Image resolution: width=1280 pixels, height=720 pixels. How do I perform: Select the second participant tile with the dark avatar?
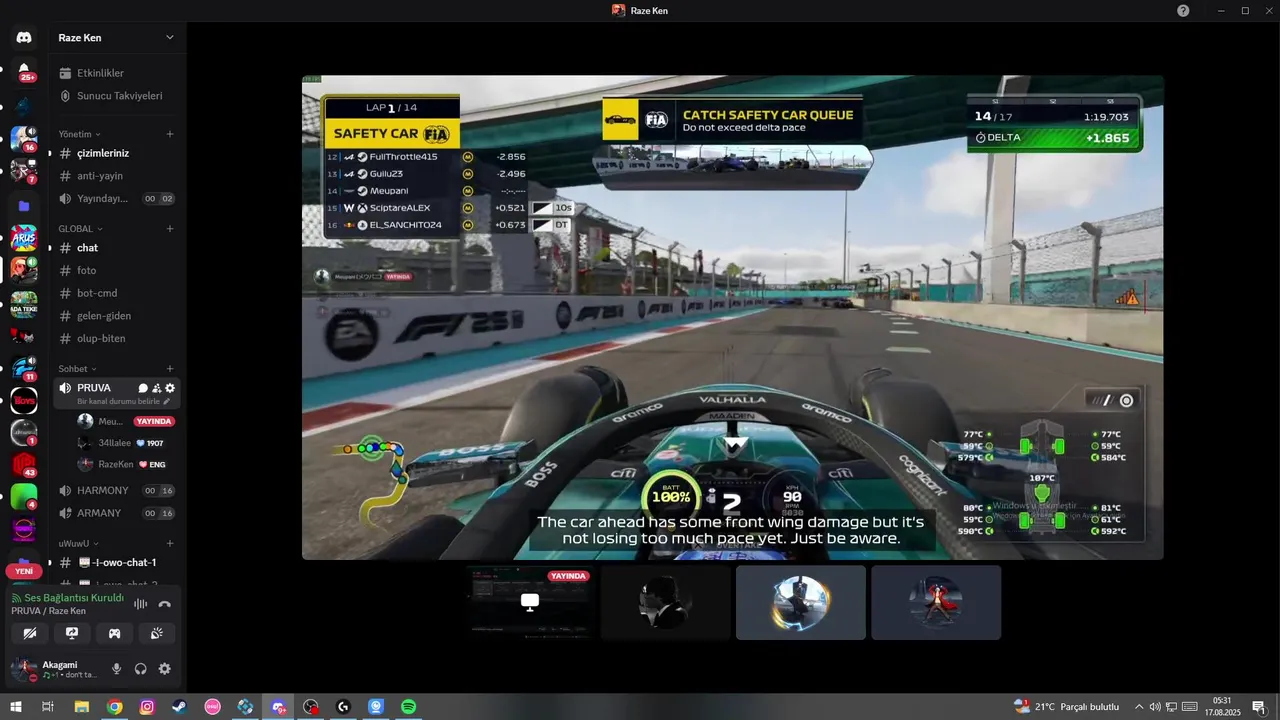point(666,602)
